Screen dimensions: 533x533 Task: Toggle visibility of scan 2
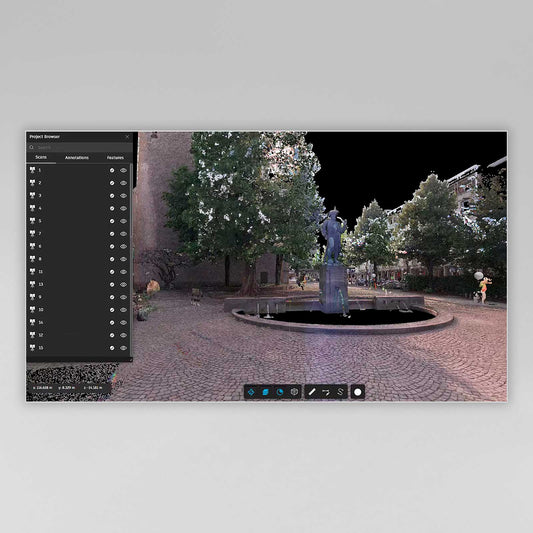(123, 183)
